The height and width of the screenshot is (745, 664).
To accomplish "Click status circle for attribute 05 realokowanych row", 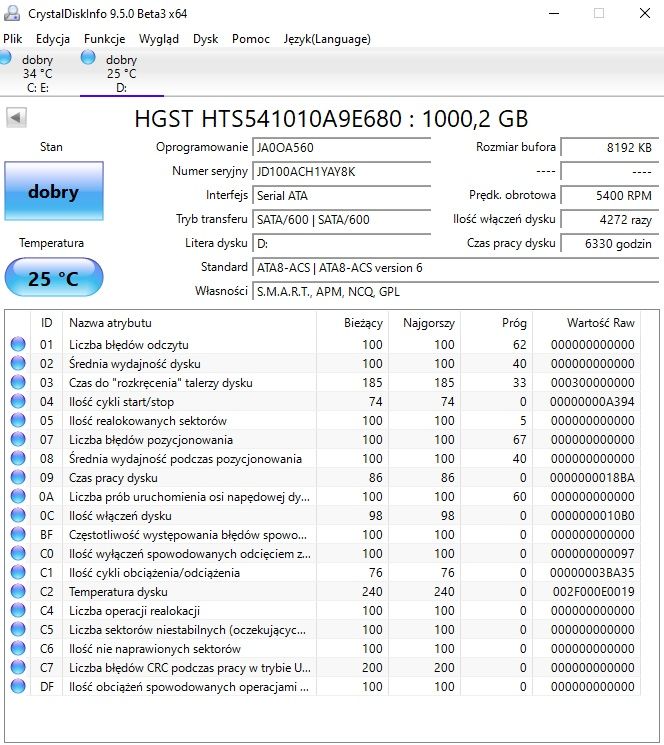I will (18, 420).
